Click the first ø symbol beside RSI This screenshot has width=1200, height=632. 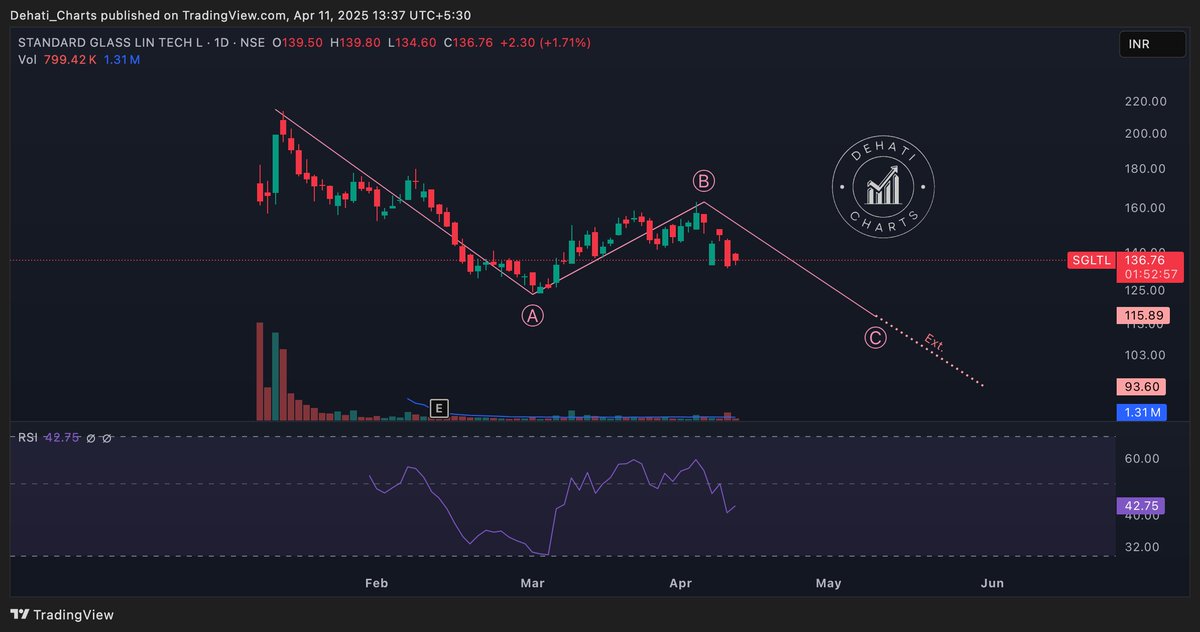point(91,438)
